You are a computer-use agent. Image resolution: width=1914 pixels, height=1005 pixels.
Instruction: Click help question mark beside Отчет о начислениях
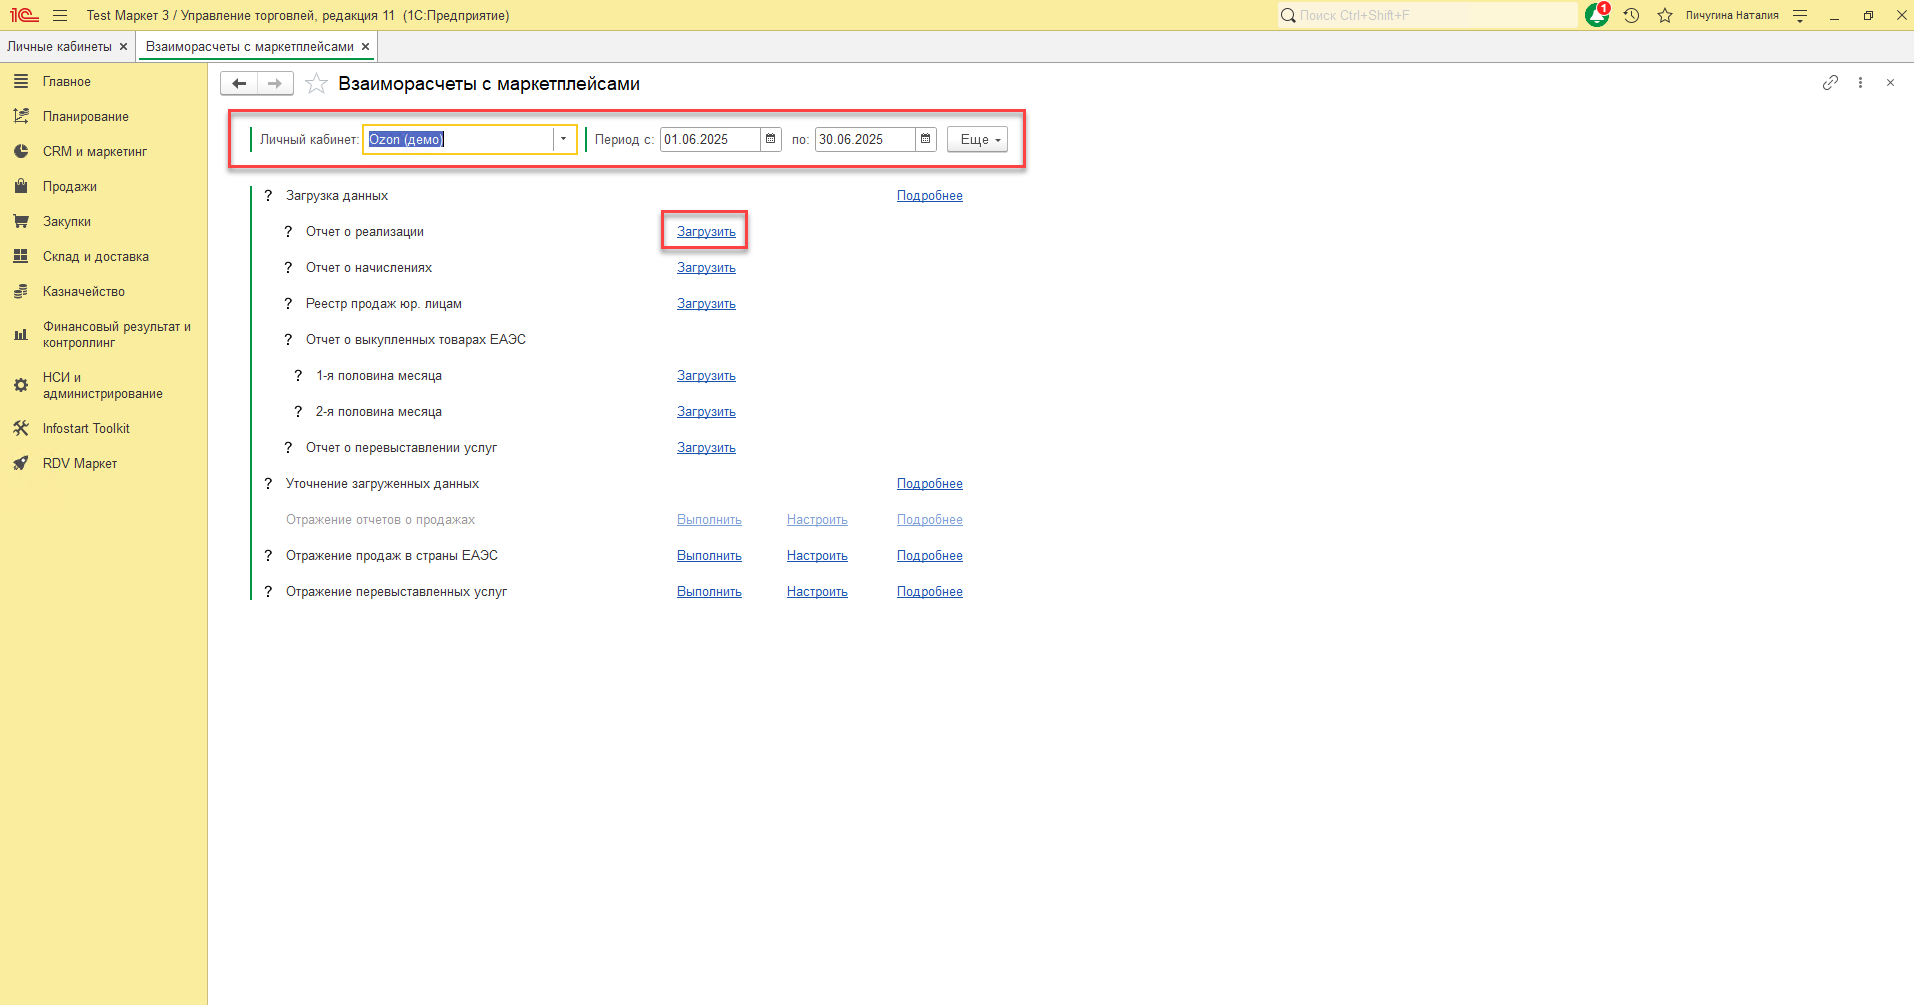[x=288, y=268]
